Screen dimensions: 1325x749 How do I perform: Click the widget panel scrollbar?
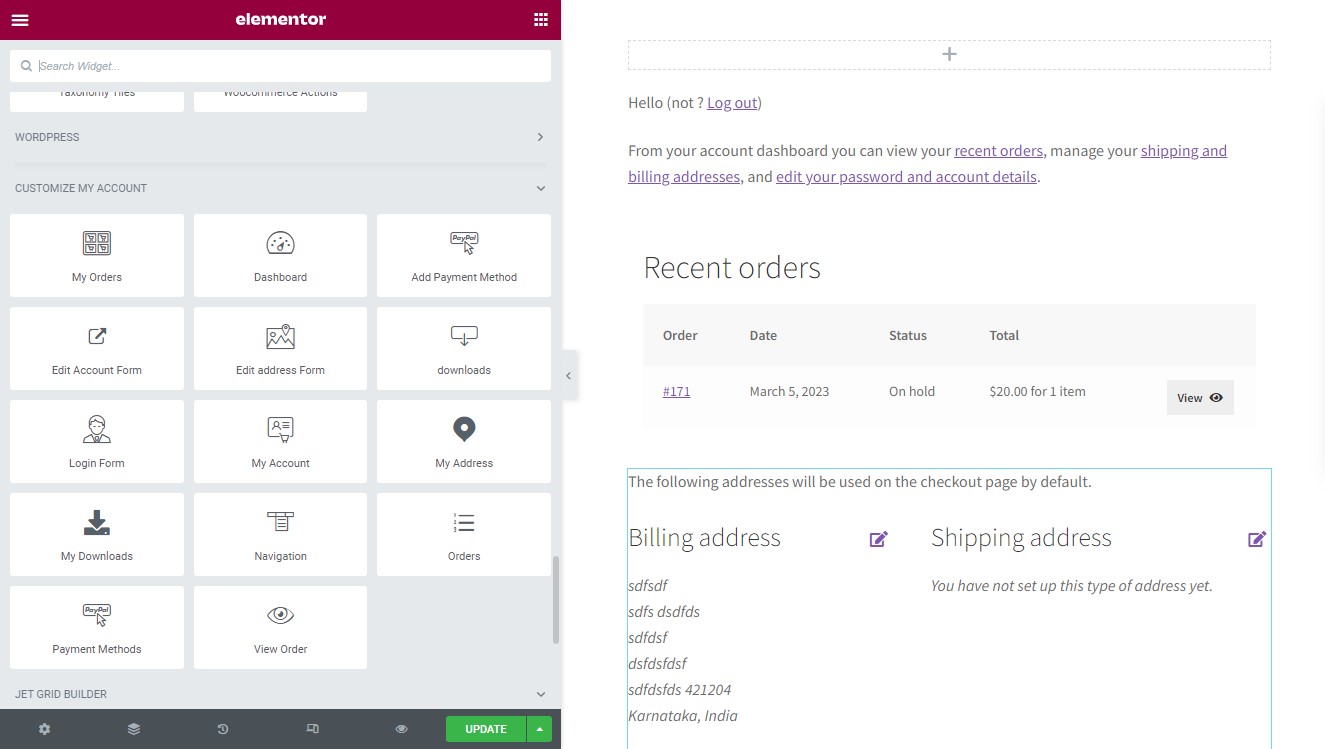pyautogui.click(x=556, y=600)
